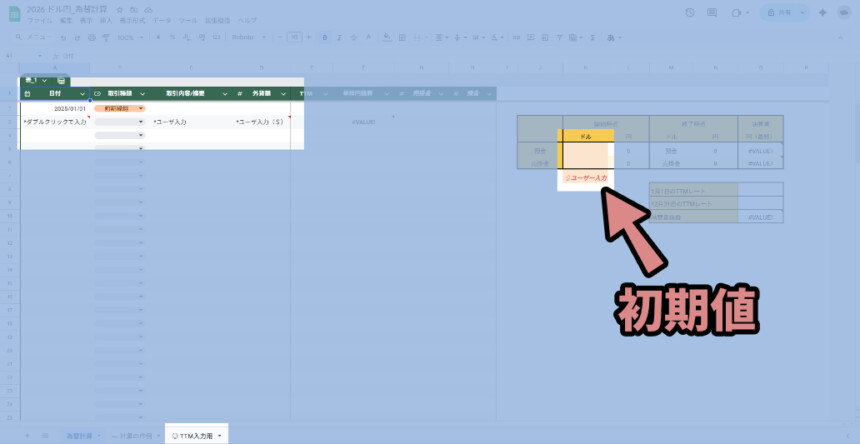
Task: Open version history clock icon
Action: 690,13
